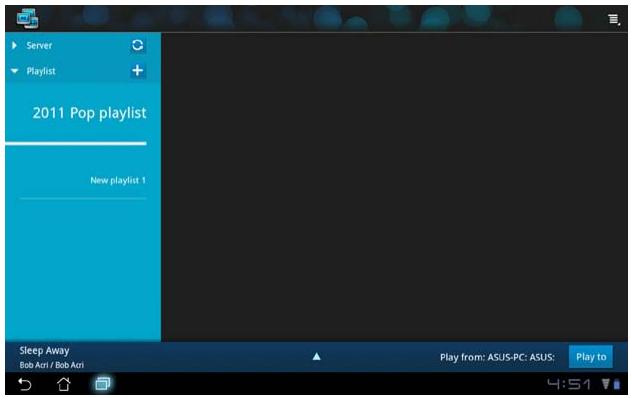
Task: Expand the Server section arrow
Action: 14,45
